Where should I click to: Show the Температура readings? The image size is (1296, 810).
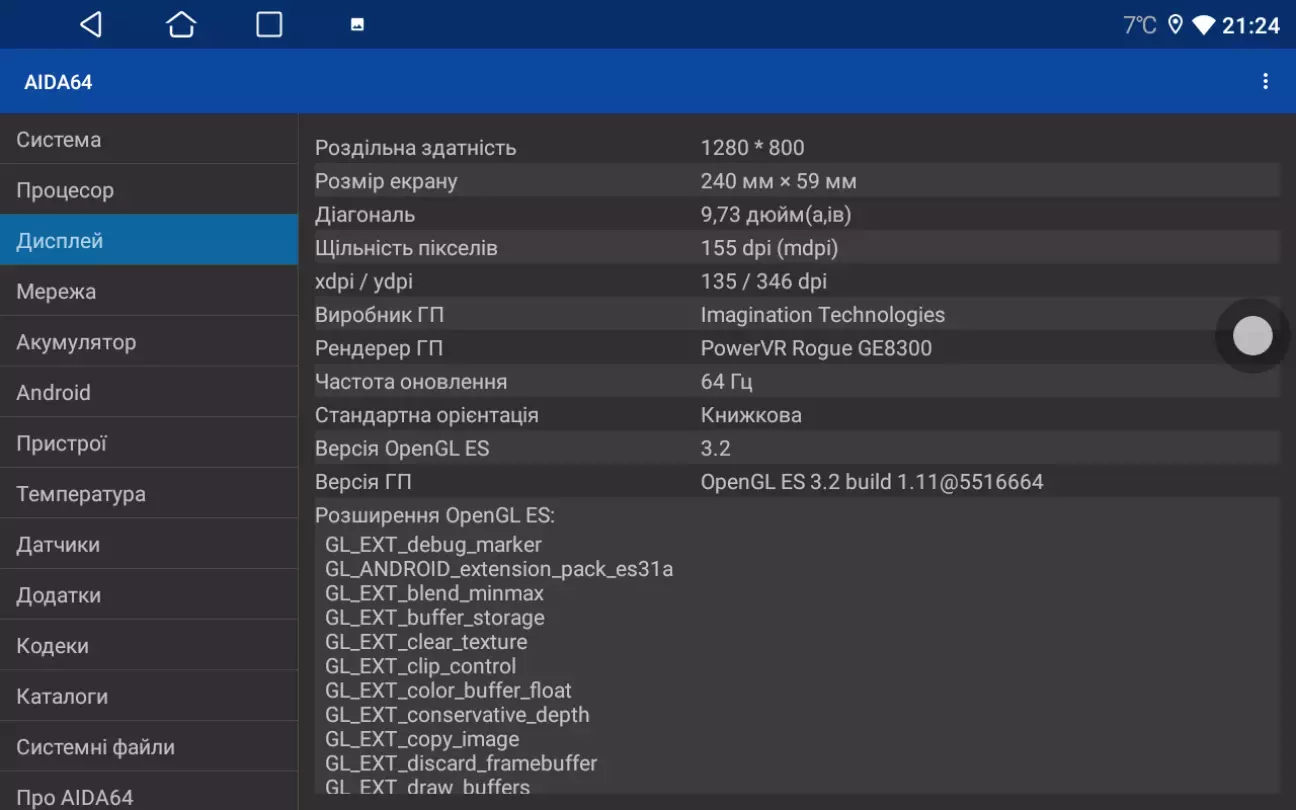(x=149, y=494)
